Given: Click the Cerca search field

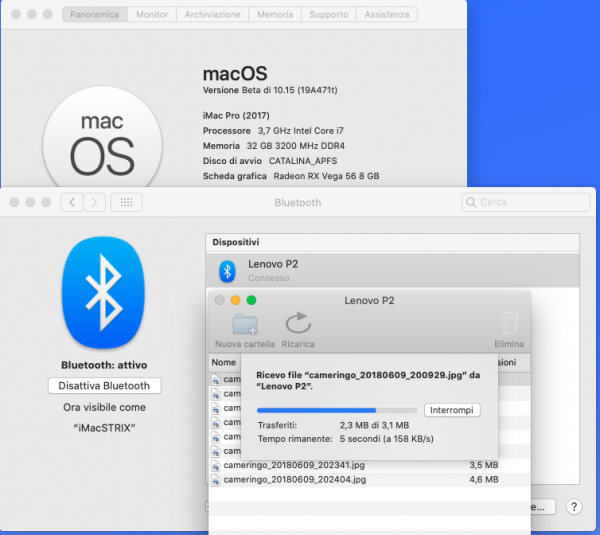Looking at the screenshot, I should coord(526,202).
